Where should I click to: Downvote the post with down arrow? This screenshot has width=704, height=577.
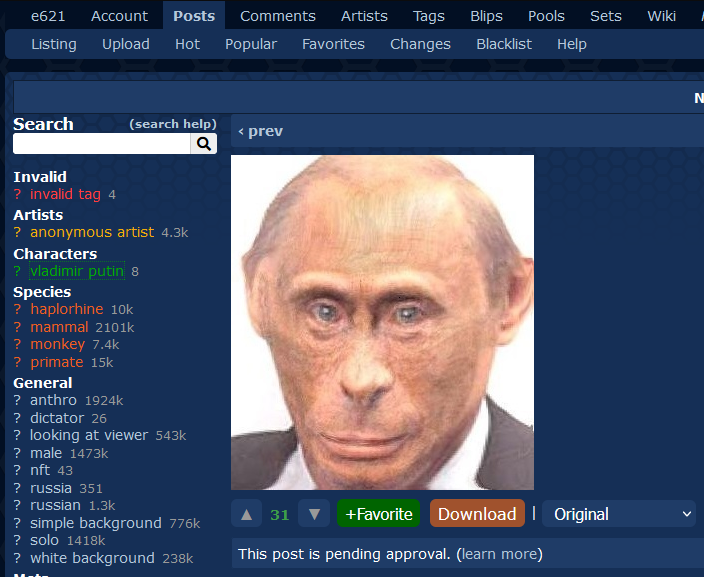click(x=314, y=514)
